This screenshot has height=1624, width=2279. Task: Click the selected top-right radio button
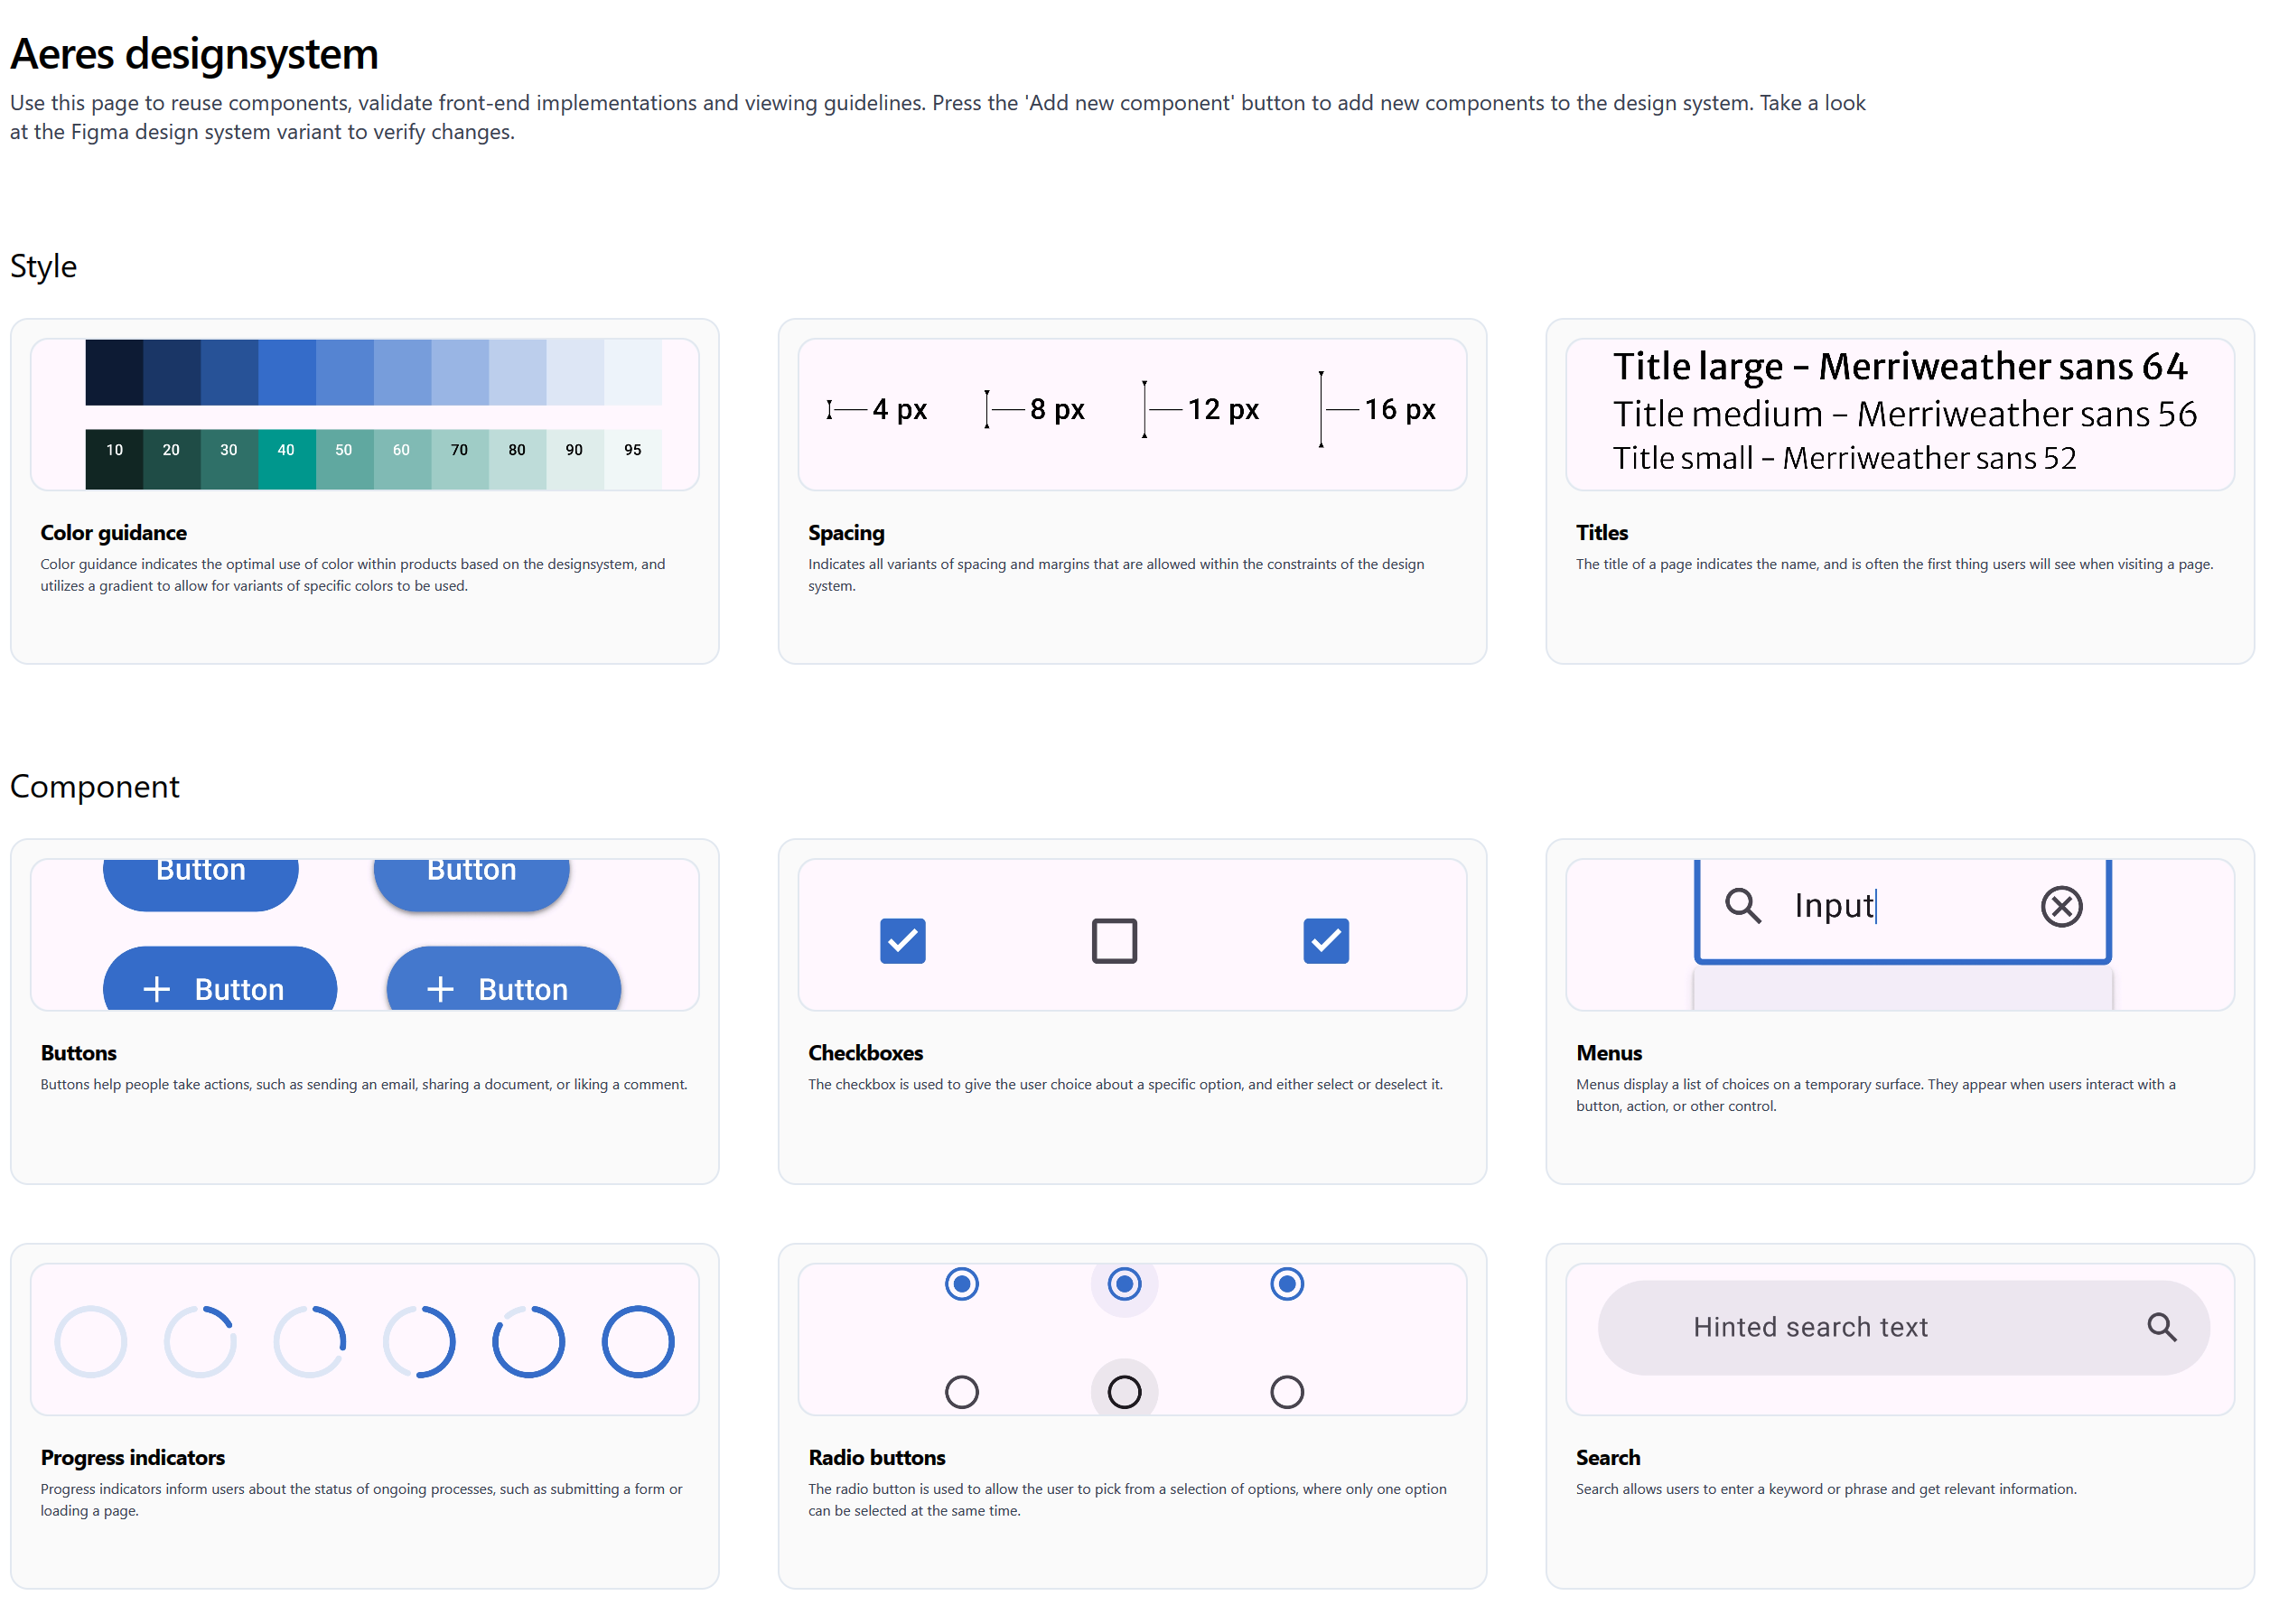point(1286,1283)
